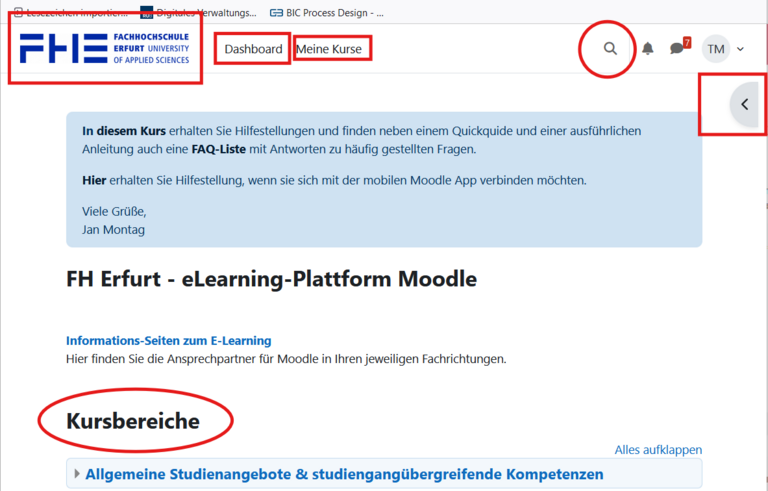Open the Meine Kurse tab
This screenshot has width=768, height=491.
pos(333,49)
